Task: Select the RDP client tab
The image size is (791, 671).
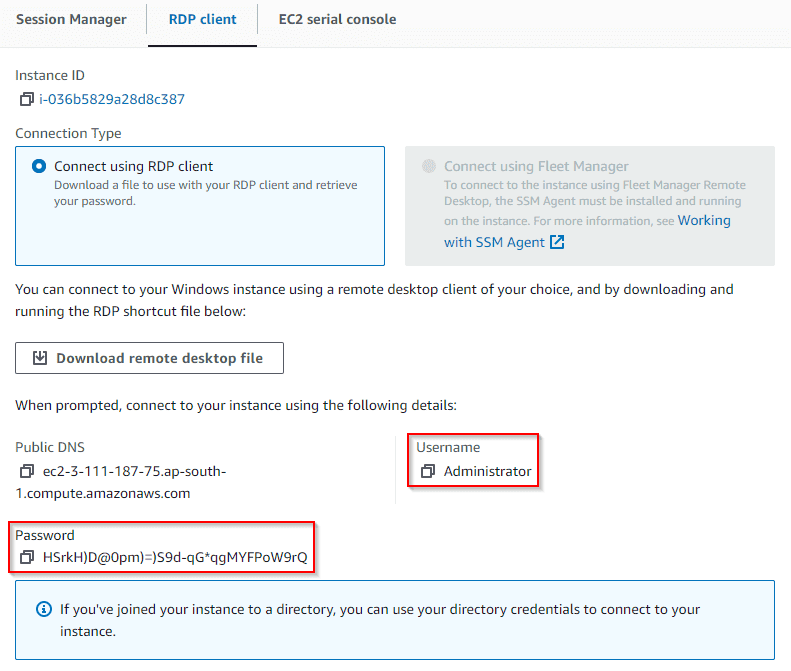Action: (x=203, y=19)
